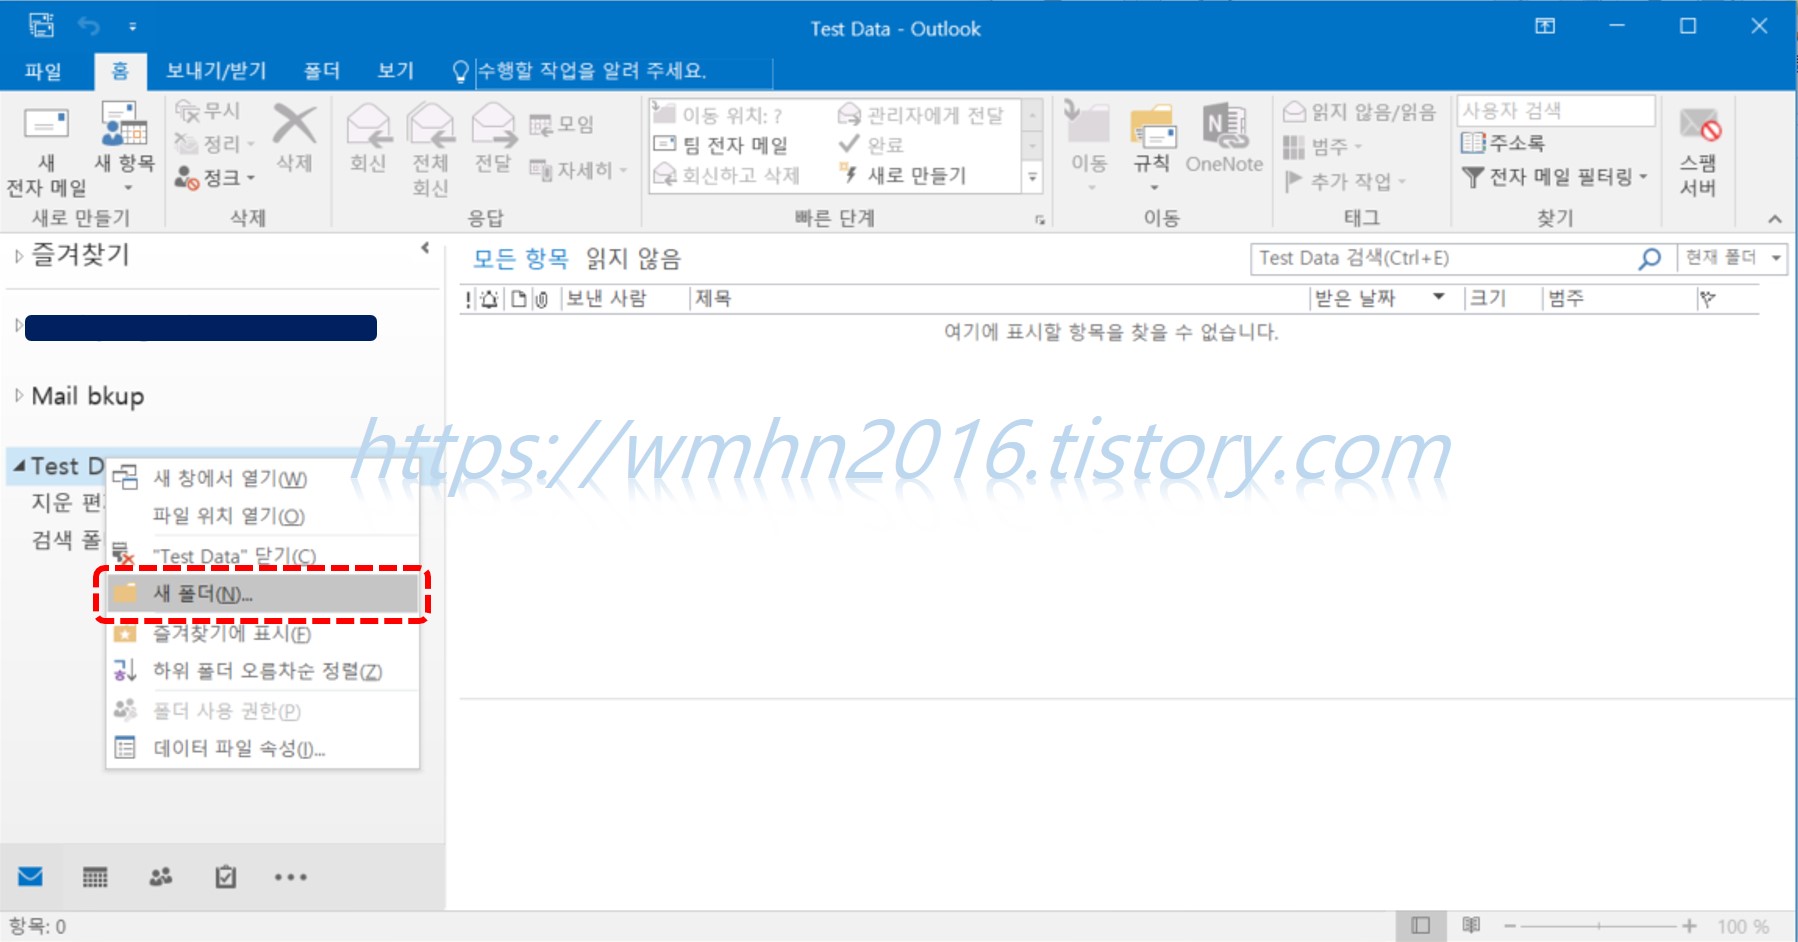Open Mail view in navigation bar
The height and width of the screenshot is (942, 1798).
point(31,877)
